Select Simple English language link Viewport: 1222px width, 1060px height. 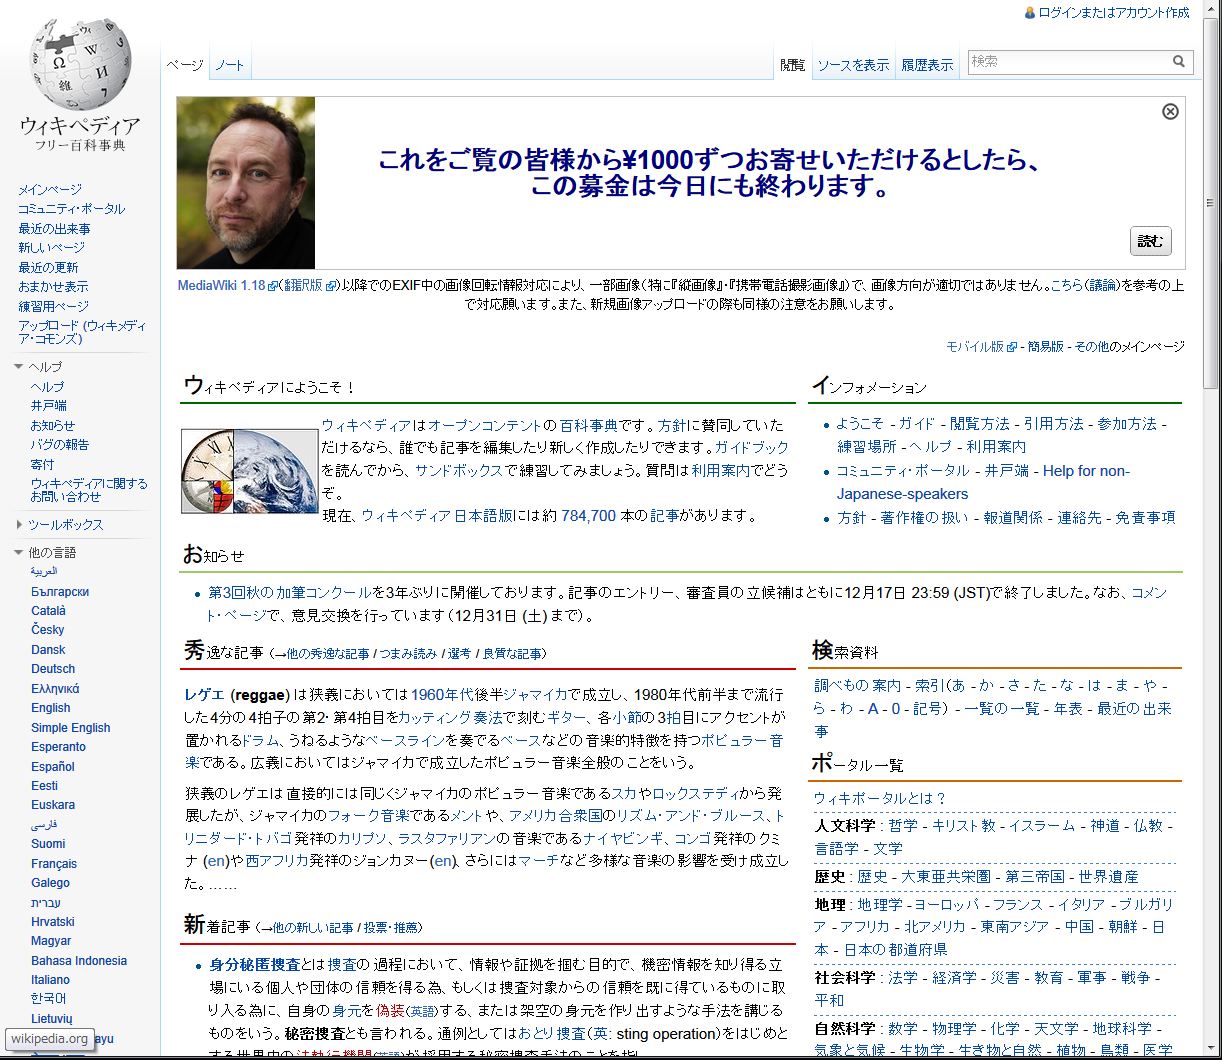(x=71, y=728)
